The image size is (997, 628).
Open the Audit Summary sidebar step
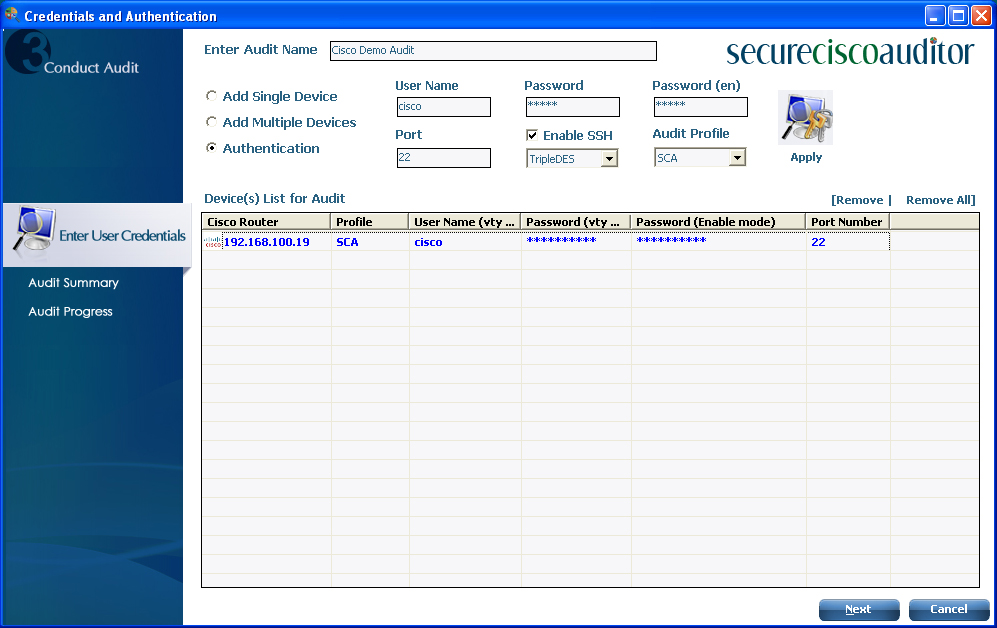tap(74, 283)
